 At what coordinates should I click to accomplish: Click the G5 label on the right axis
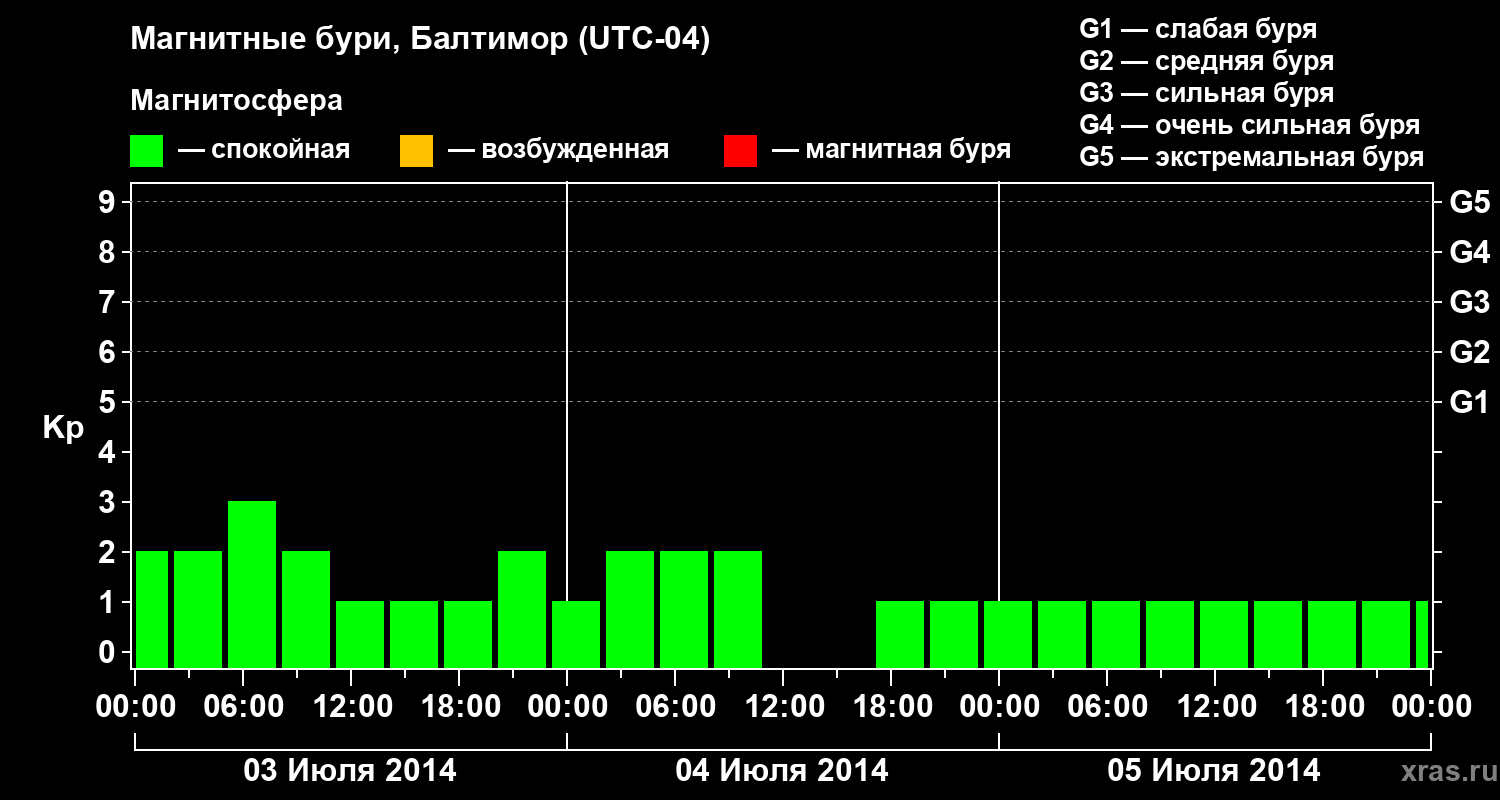(1469, 202)
